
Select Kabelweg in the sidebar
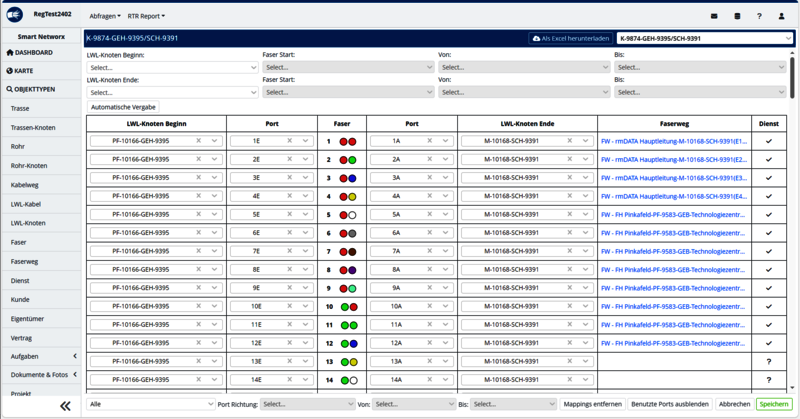(26, 185)
